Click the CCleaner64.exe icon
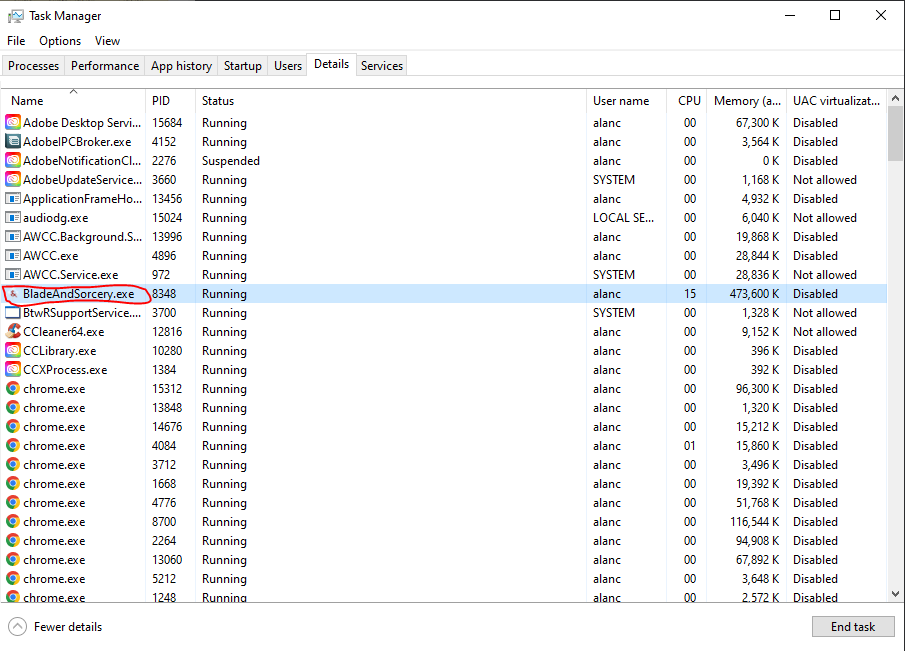Screen dimensions: 905x651 point(13,331)
